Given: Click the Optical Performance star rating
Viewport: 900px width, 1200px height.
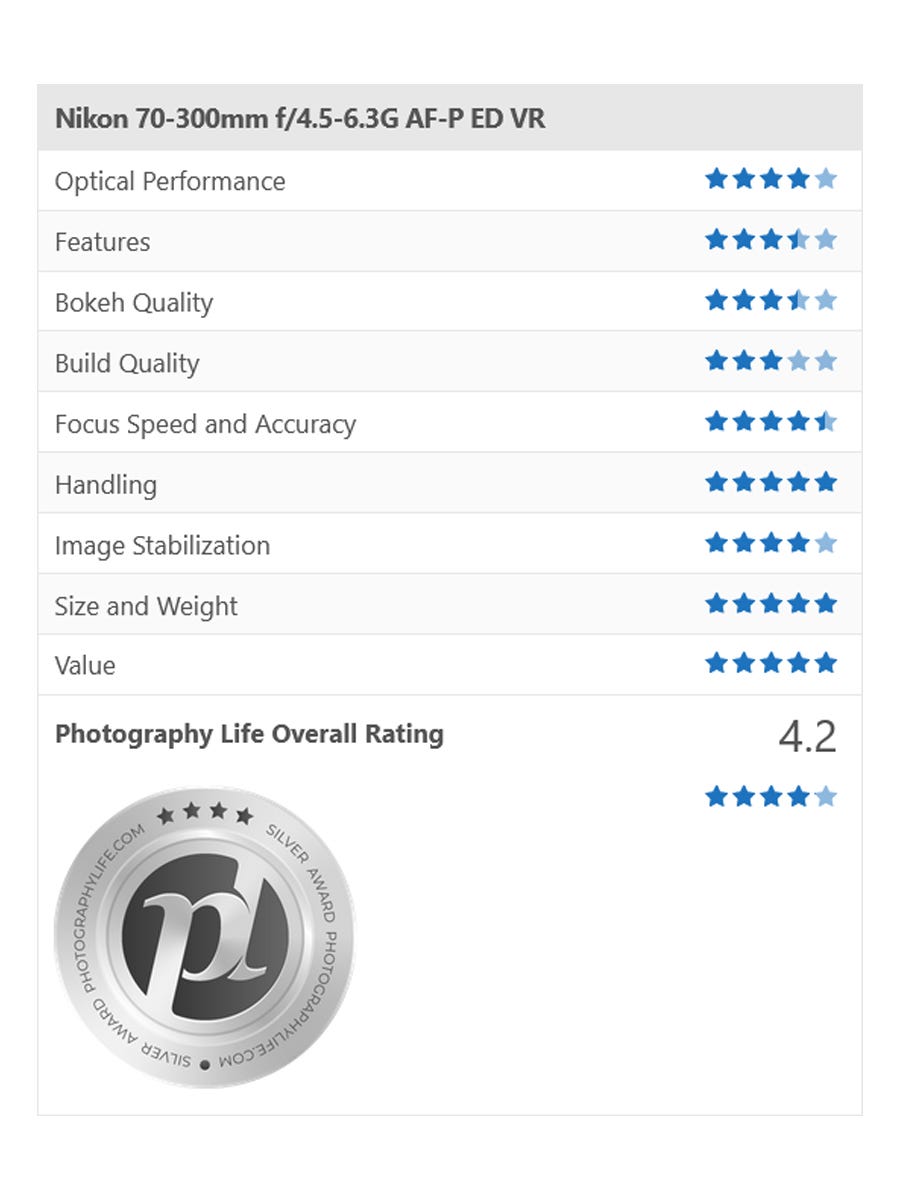Looking at the screenshot, I should [x=770, y=180].
